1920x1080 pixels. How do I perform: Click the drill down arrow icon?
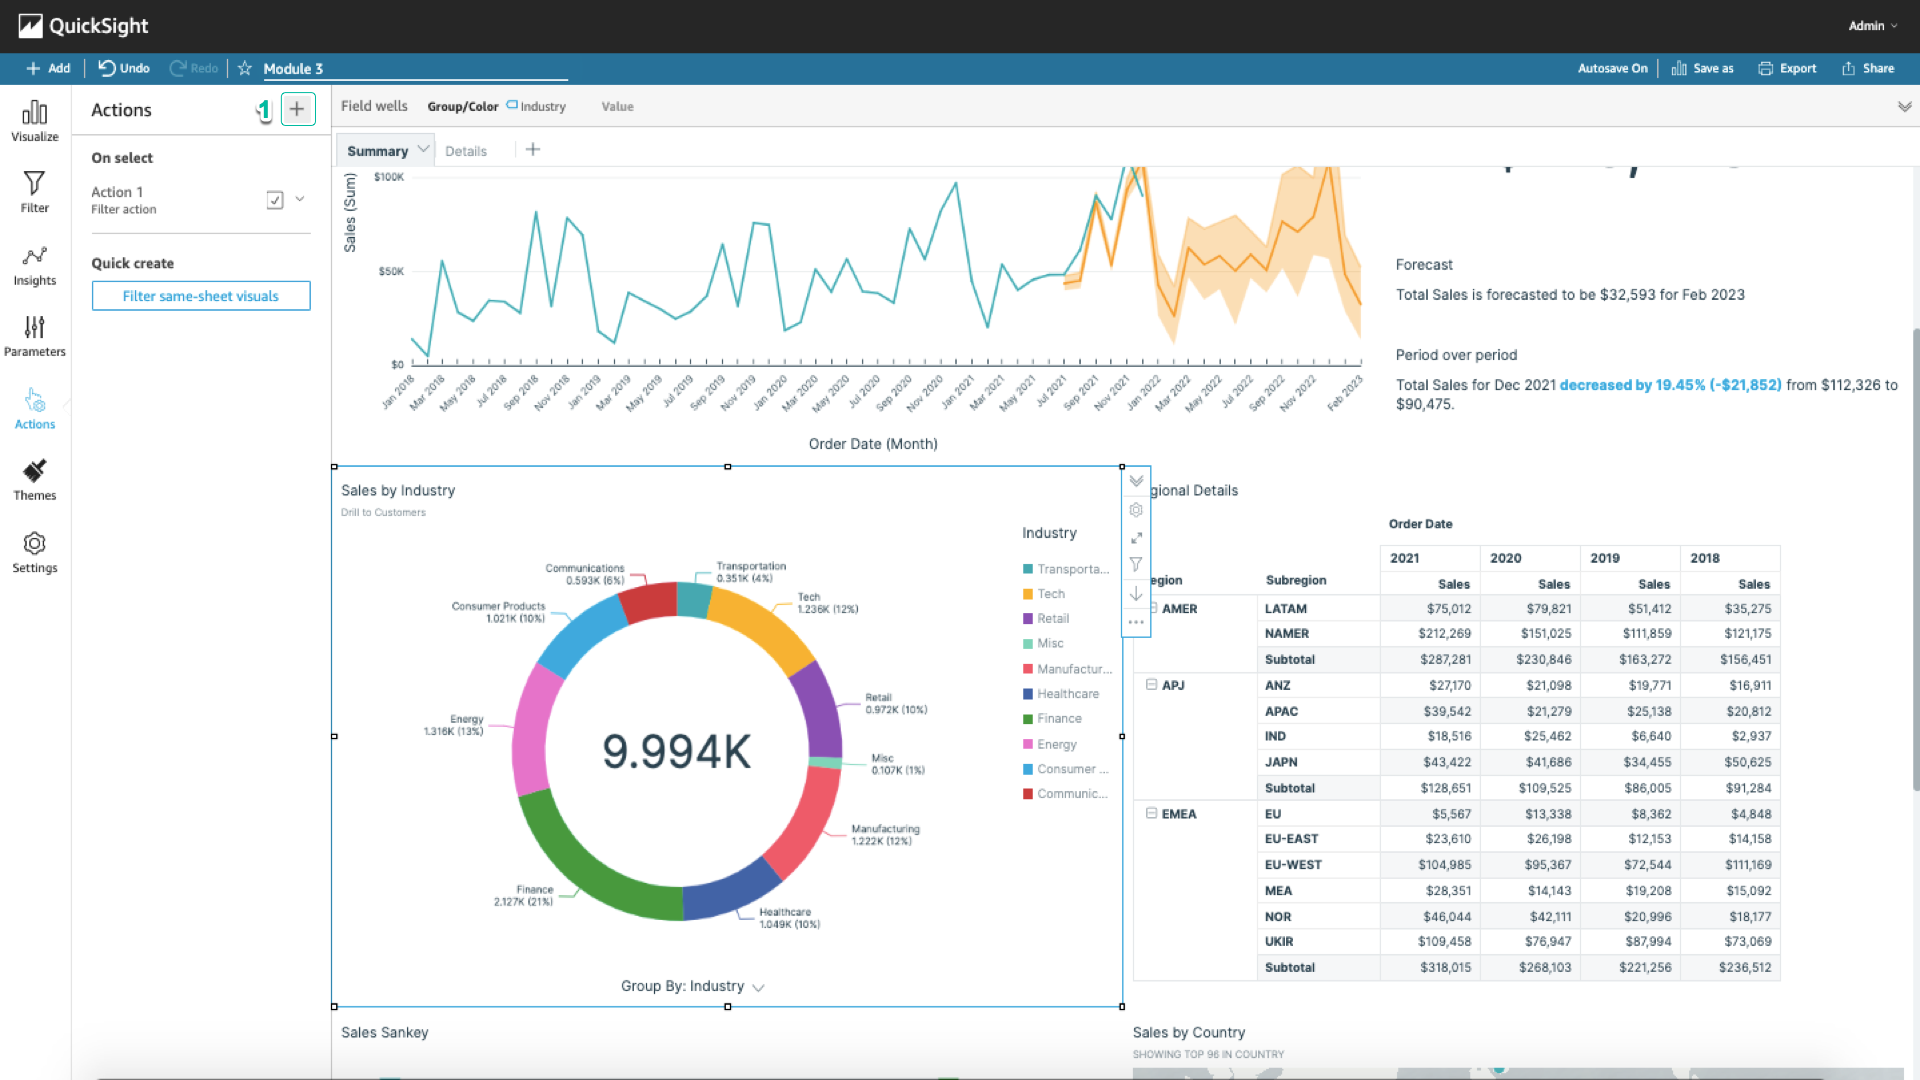point(1136,594)
